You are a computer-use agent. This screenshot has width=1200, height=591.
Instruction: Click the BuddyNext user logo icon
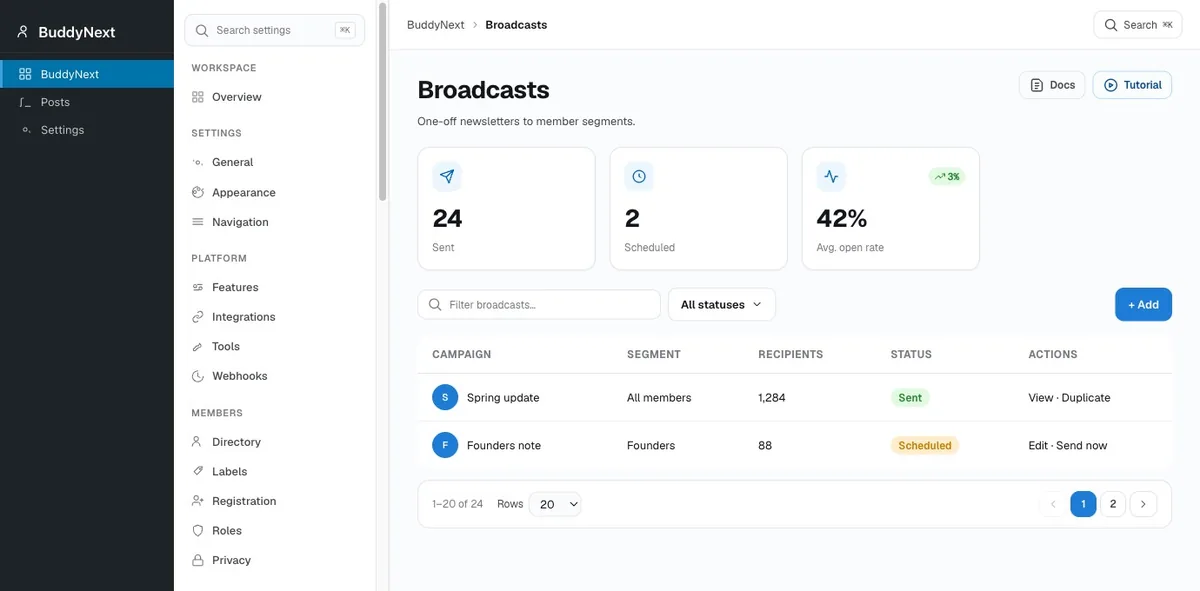click(x=23, y=32)
